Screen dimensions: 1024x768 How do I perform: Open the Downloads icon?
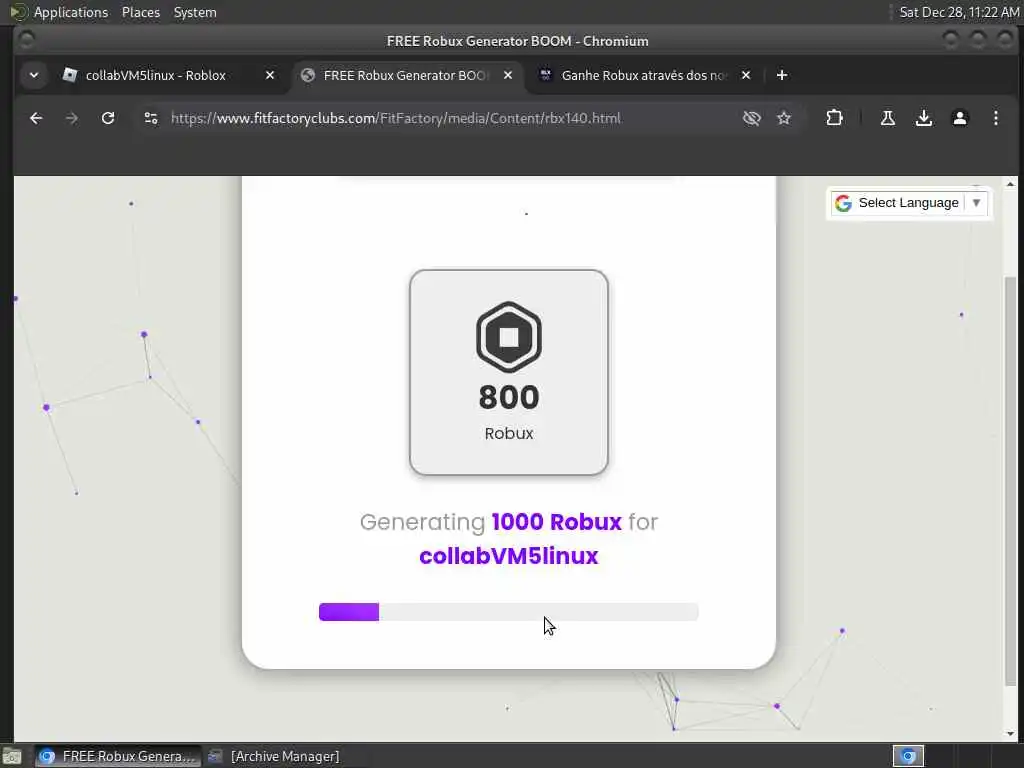pos(923,118)
